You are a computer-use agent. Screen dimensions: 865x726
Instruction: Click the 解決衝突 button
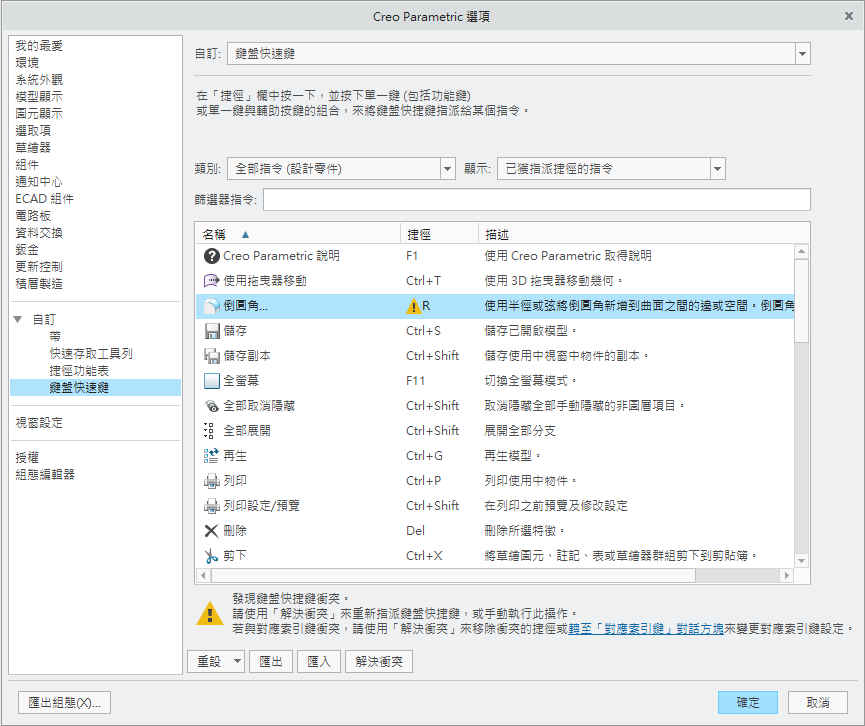pyautogui.click(x=378, y=661)
